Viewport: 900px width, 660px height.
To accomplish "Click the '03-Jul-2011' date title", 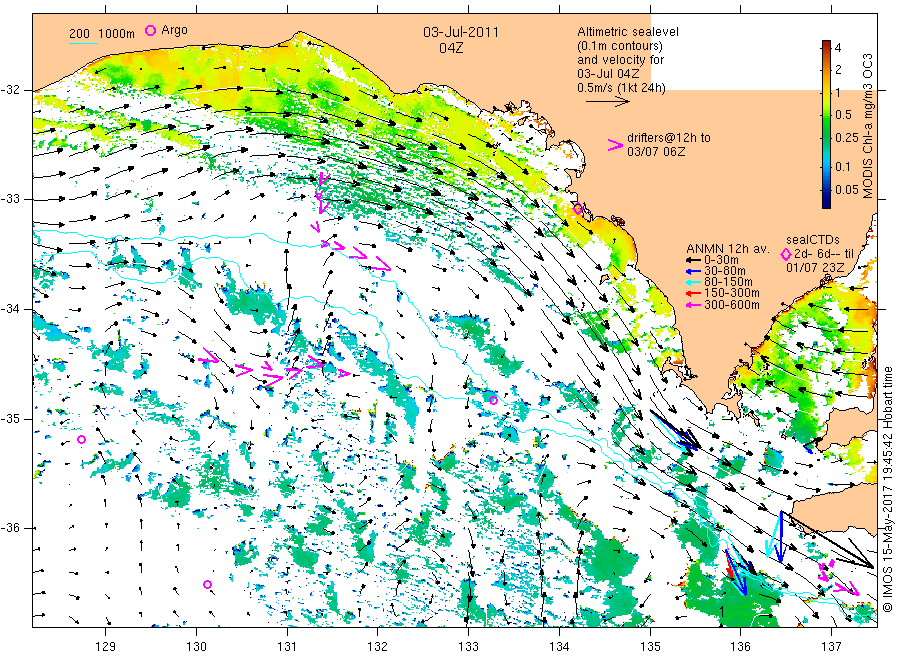I will pos(461,32).
